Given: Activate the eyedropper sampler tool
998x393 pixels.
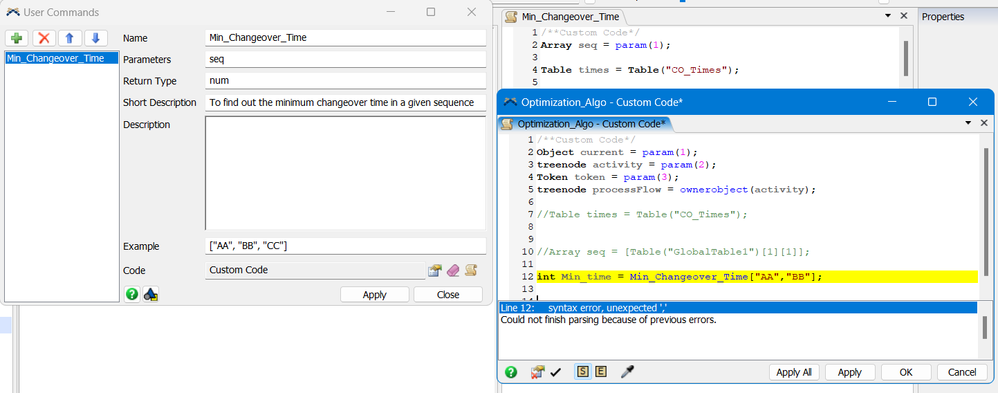Looking at the screenshot, I should 627,372.
